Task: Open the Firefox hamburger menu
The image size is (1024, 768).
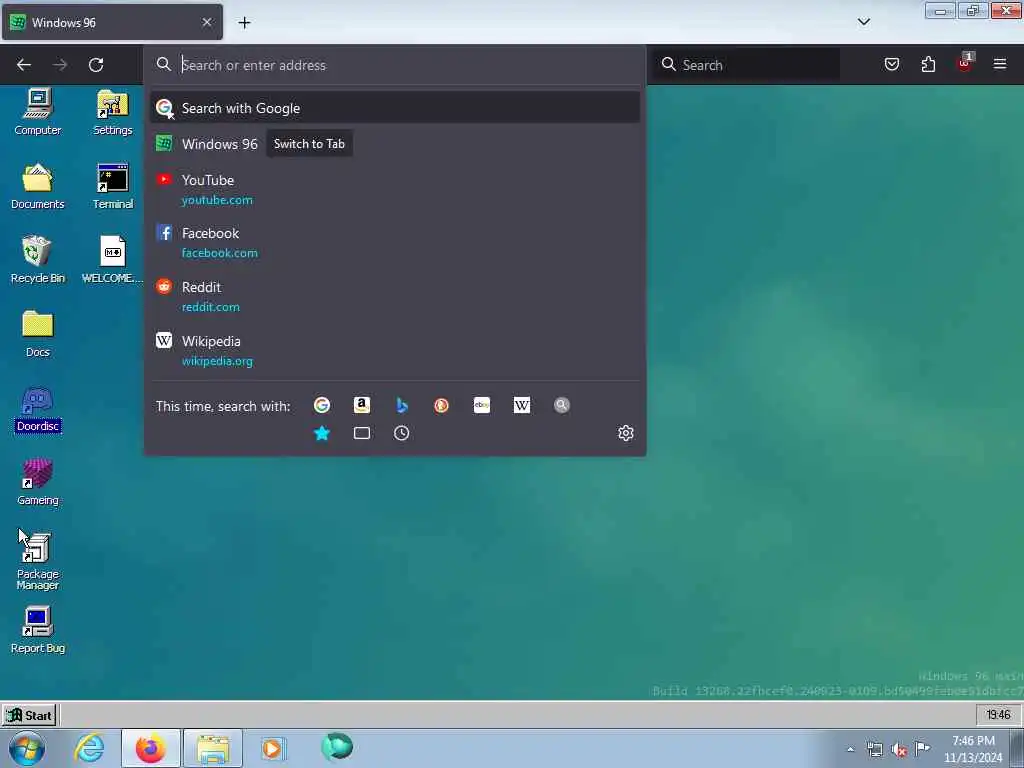Action: tap(1000, 64)
